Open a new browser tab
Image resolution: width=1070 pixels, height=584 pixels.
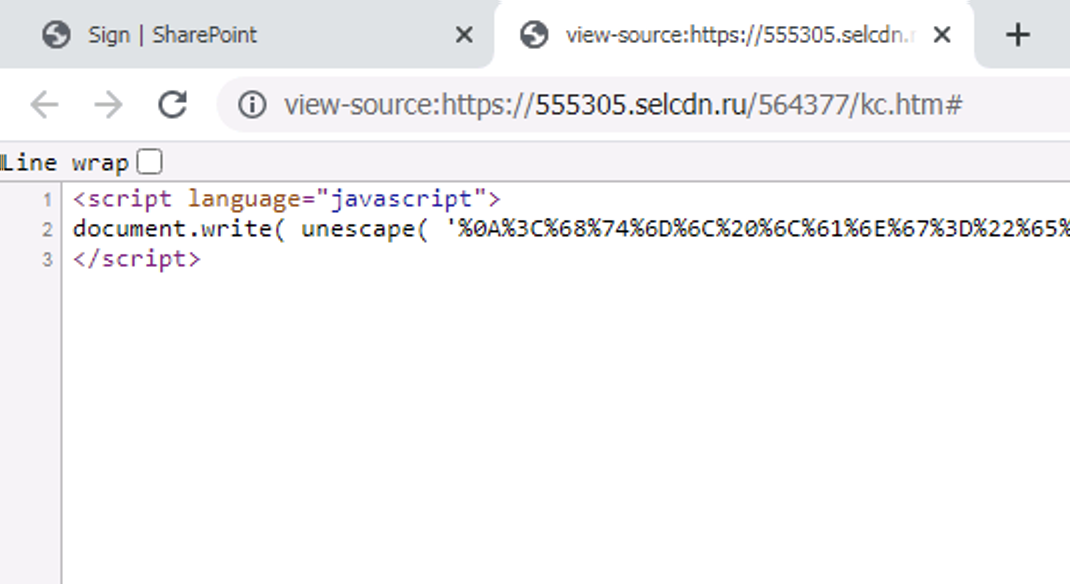(x=1017, y=34)
